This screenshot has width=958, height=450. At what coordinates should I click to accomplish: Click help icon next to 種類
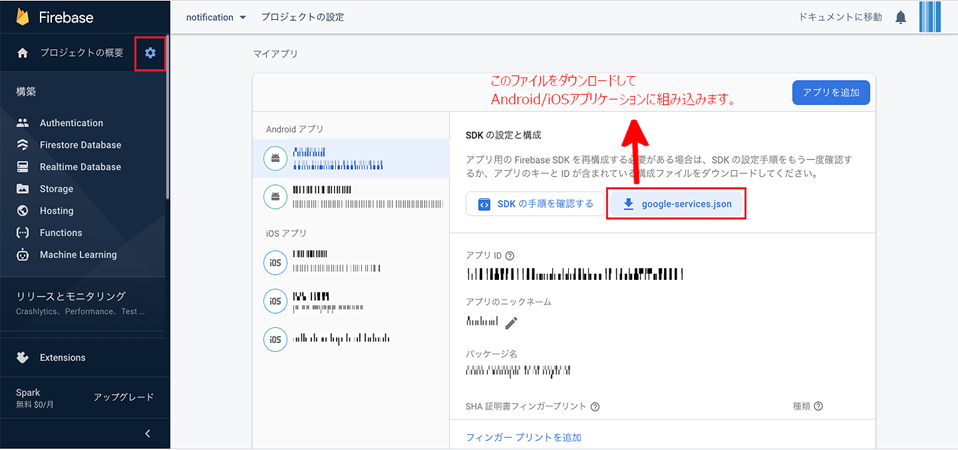click(x=818, y=406)
